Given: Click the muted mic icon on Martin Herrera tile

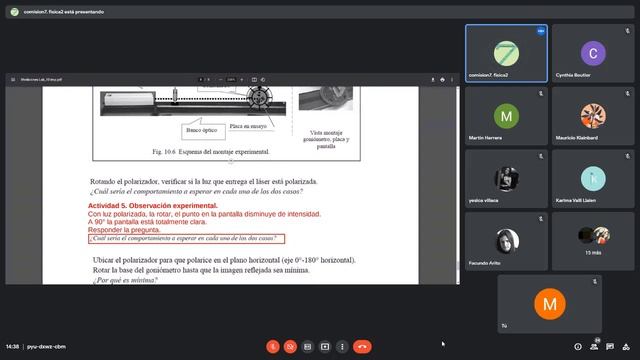Looking at the screenshot, I should [x=540, y=93].
